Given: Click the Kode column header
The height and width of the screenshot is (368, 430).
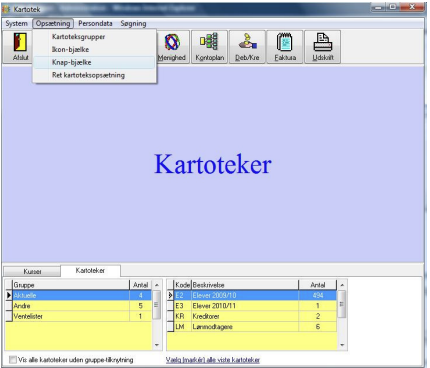Looking at the screenshot, I should click(x=183, y=285).
